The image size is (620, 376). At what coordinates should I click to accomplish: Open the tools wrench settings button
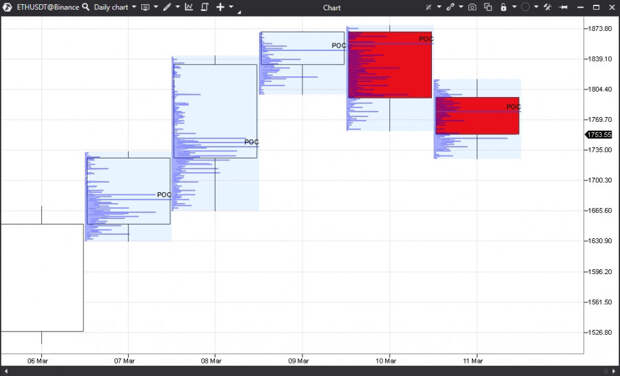[x=547, y=7]
